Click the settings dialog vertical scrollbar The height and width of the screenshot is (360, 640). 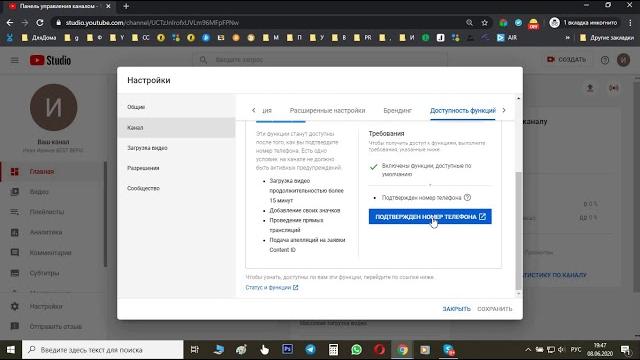pyautogui.click(x=519, y=231)
